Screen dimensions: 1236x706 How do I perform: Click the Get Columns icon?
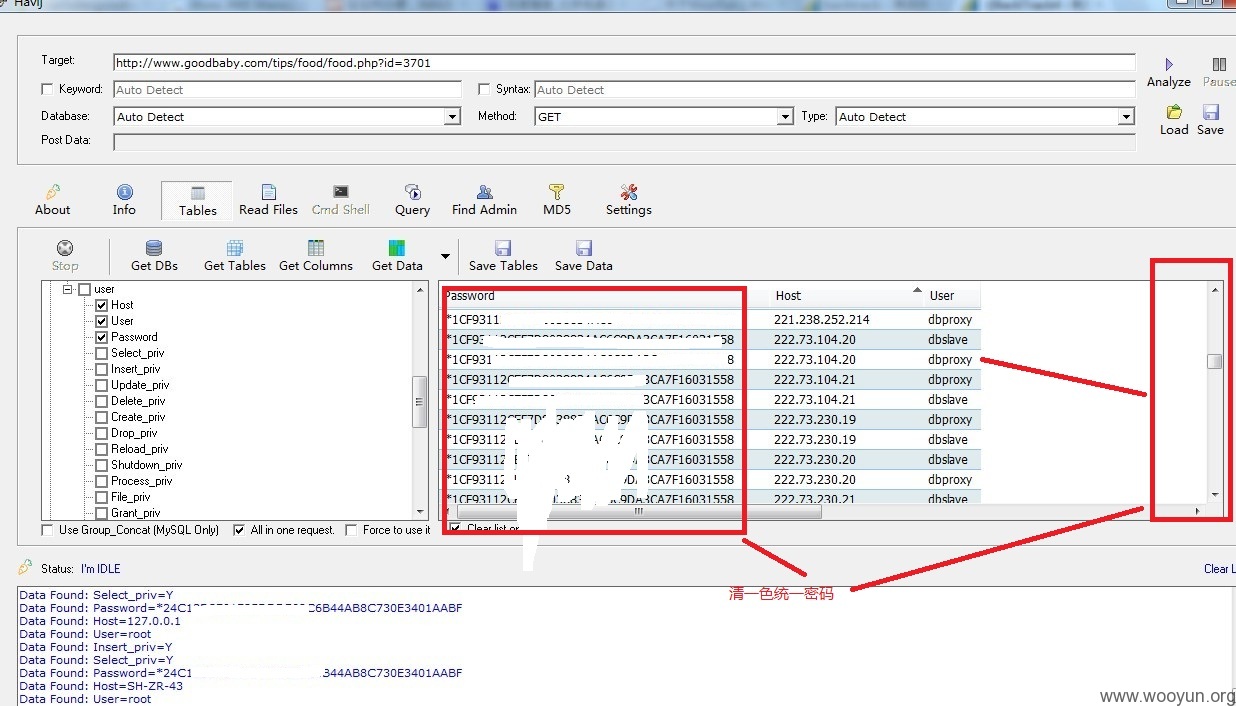(x=316, y=248)
